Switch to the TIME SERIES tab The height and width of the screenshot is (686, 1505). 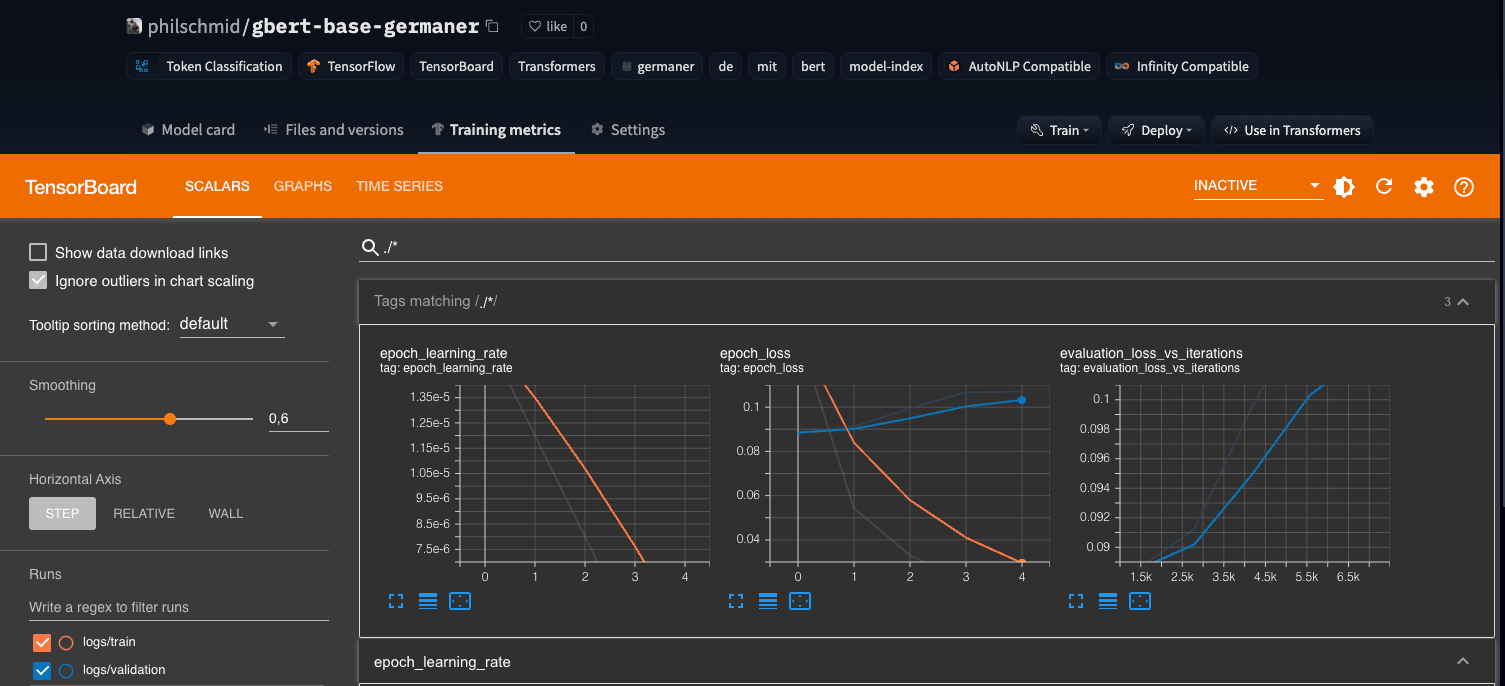point(399,186)
